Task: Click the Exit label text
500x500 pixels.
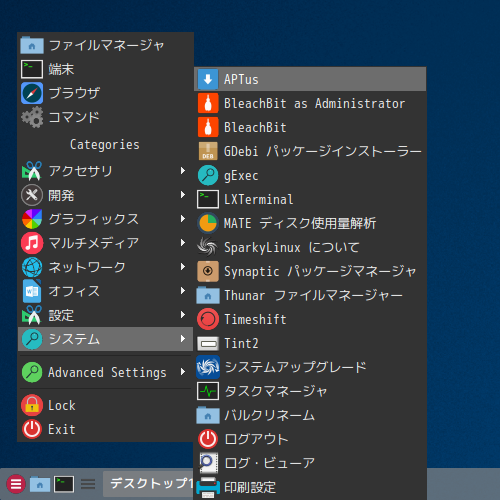Action: pyautogui.click(x=62, y=430)
